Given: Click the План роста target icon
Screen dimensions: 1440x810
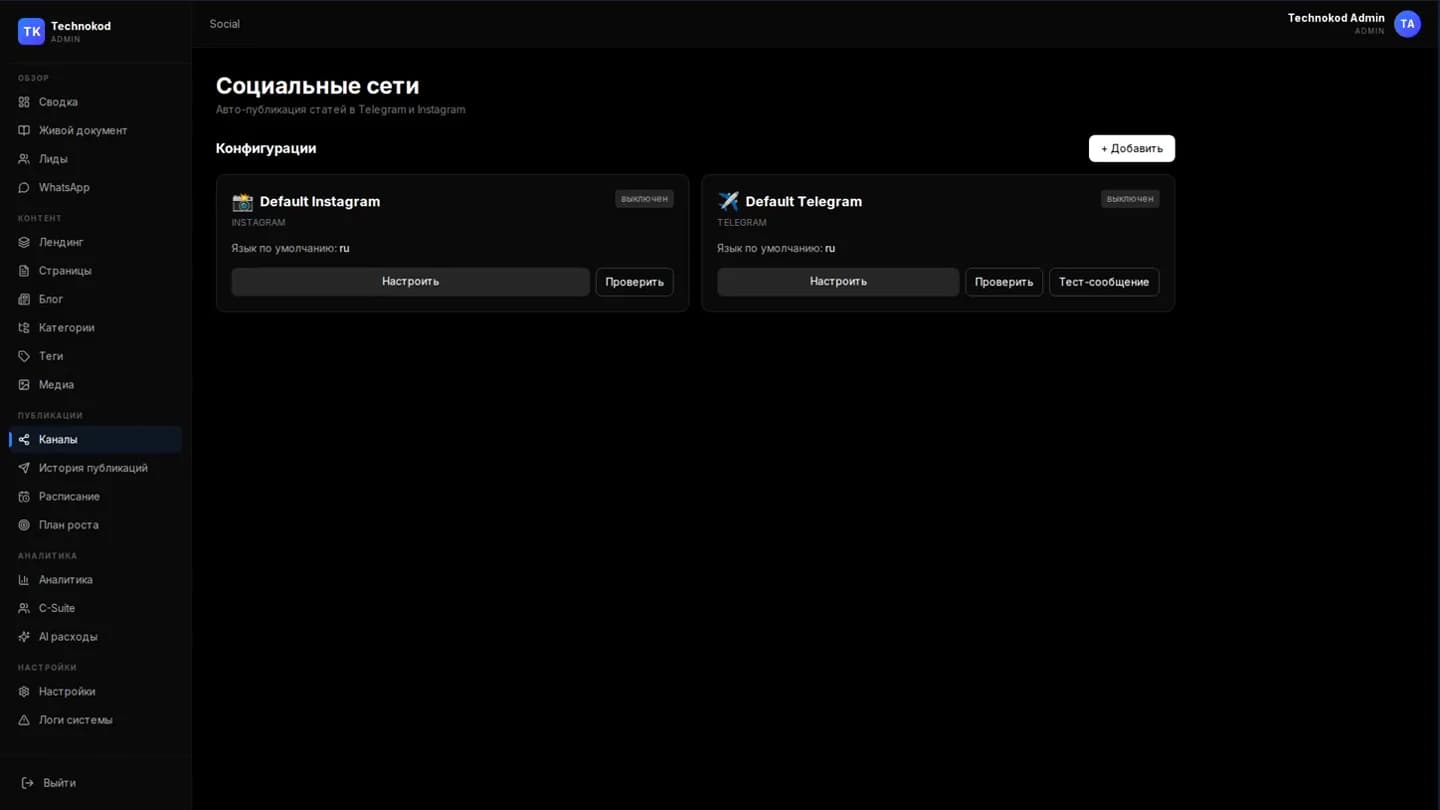Looking at the screenshot, I should point(24,525).
